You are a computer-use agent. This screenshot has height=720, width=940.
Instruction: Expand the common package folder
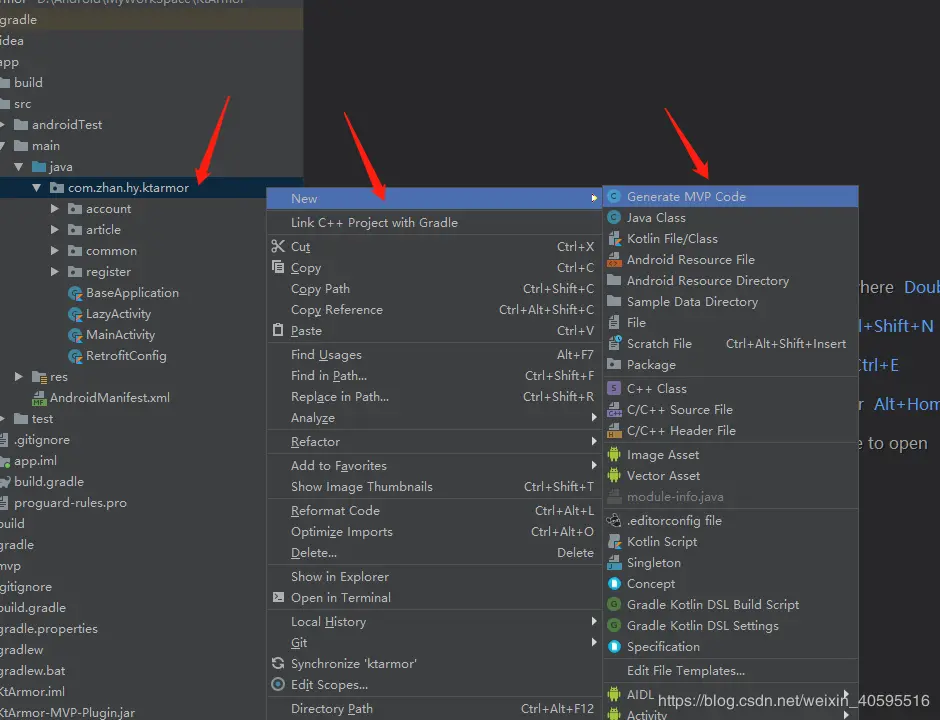[x=55, y=251]
